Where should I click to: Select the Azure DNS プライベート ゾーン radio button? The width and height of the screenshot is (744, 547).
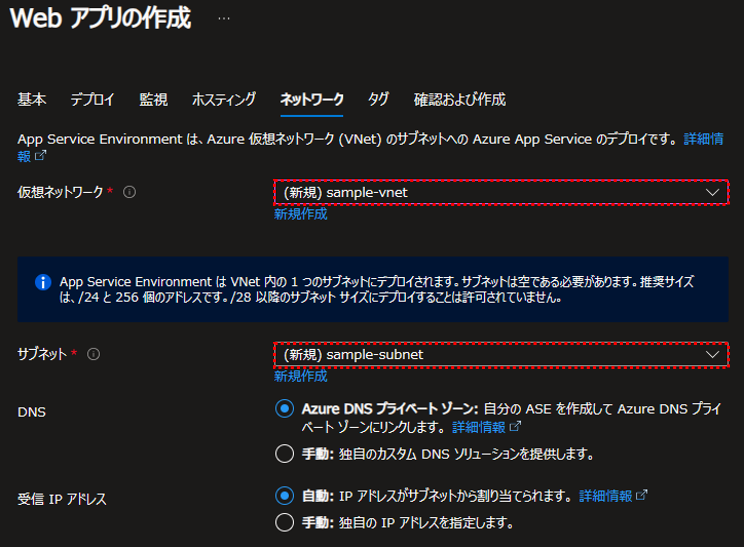tap(284, 409)
